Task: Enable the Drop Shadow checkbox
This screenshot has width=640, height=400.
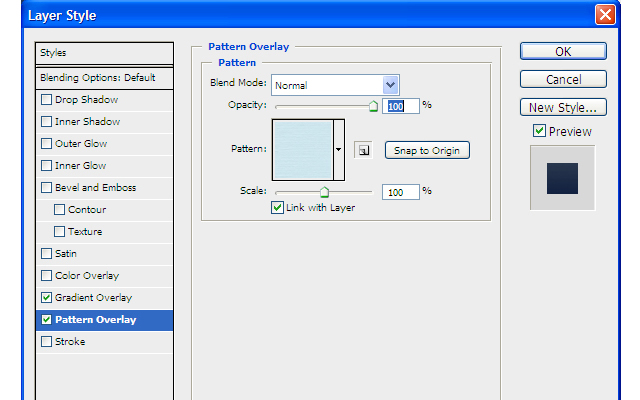Action: point(46,100)
